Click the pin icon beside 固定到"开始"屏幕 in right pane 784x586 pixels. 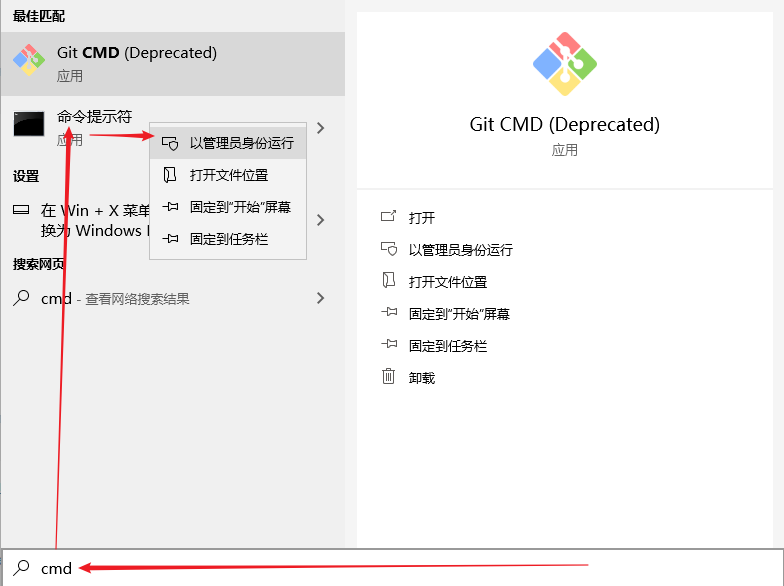click(389, 312)
